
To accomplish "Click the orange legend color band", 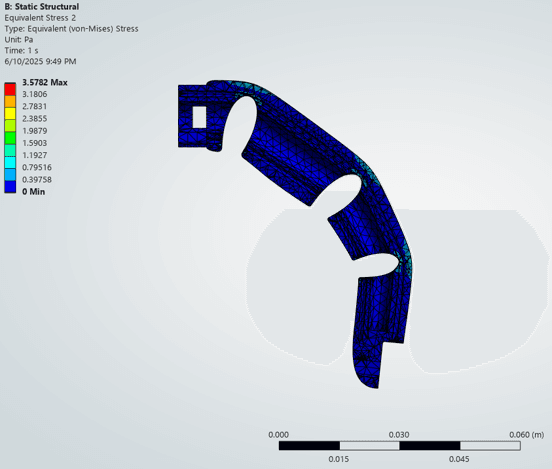I will pos(10,101).
